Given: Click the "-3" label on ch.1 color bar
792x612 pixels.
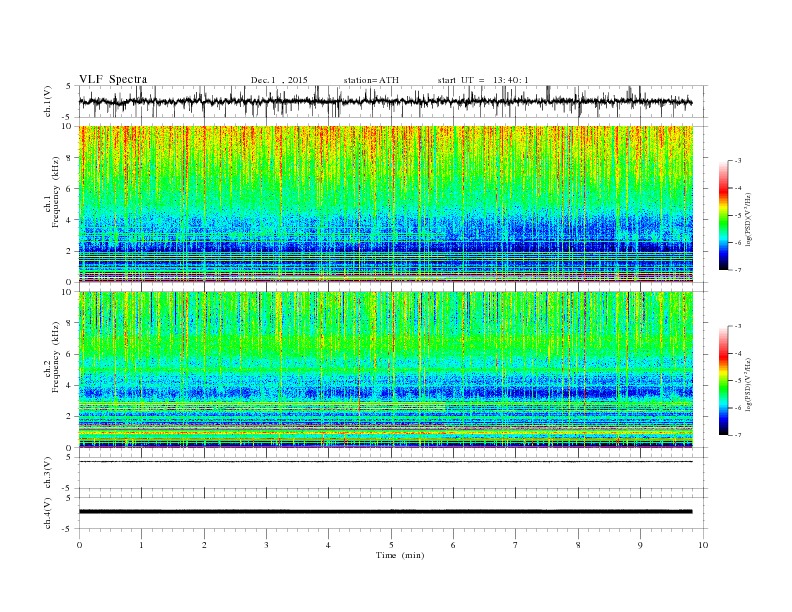Looking at the screenshot, I should tap(737, 161).
